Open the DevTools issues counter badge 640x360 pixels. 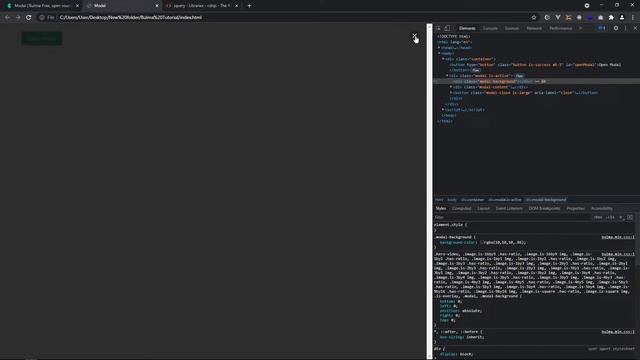tap(602, 28)
